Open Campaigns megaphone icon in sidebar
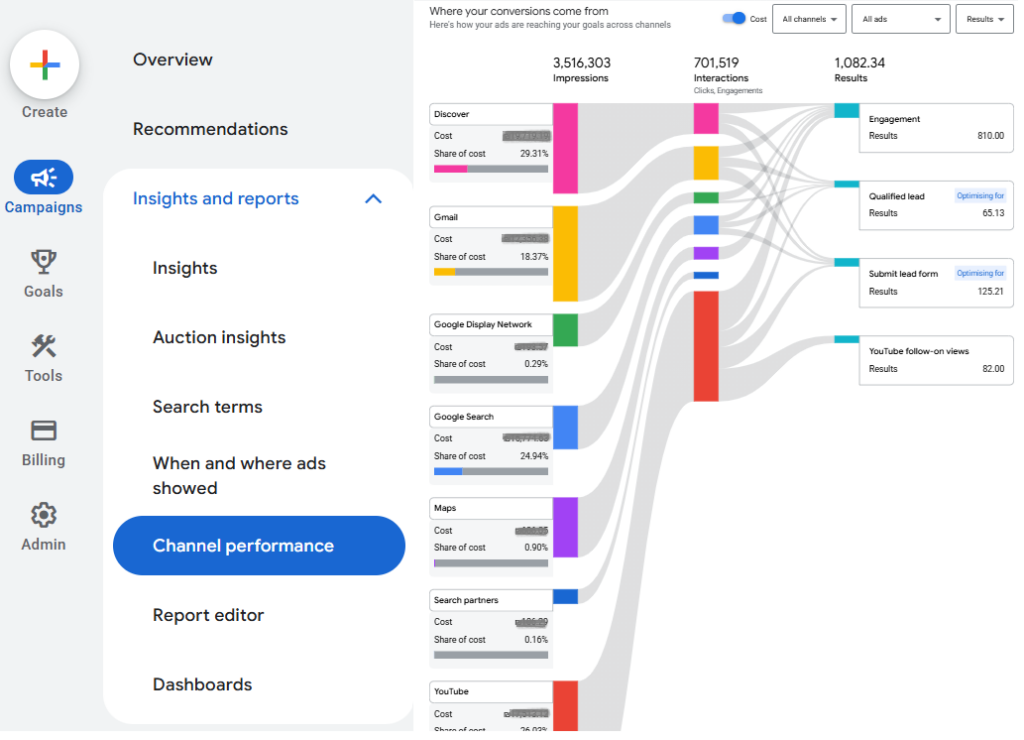 coord(43,178)
